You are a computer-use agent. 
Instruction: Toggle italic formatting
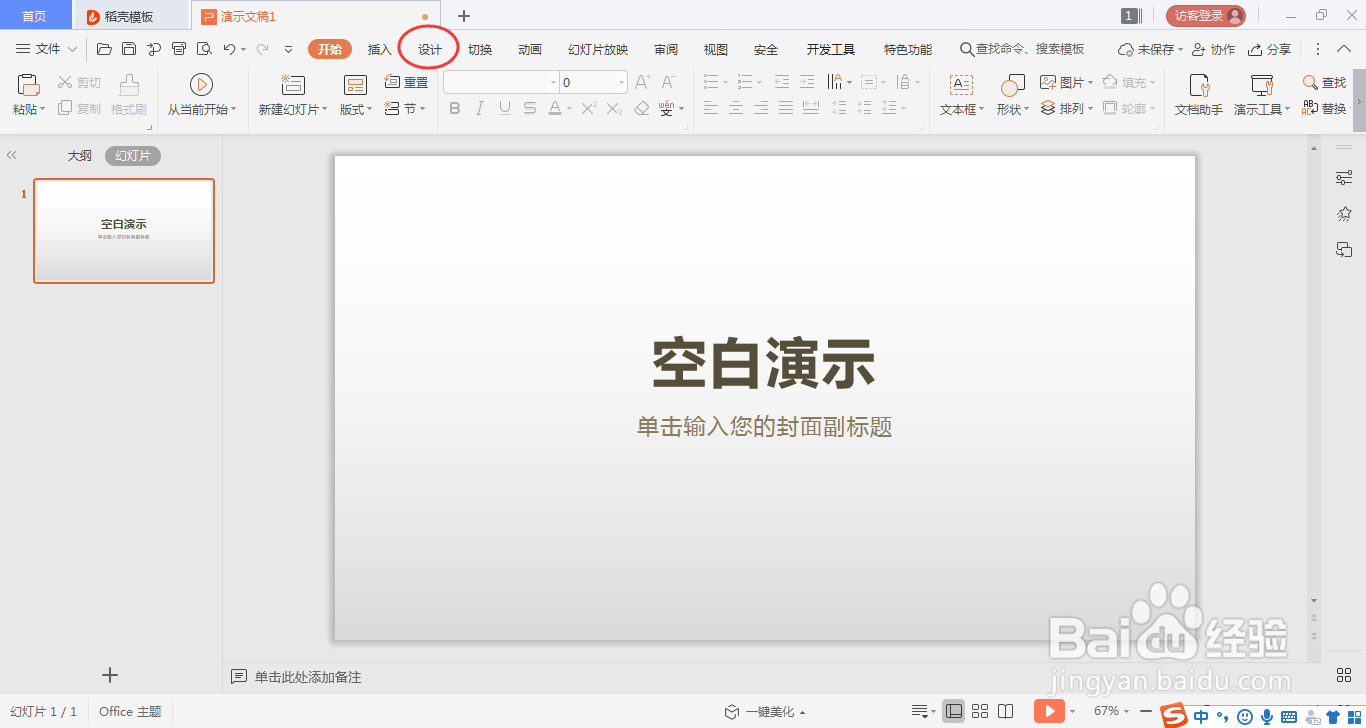[x=479, y=107]
